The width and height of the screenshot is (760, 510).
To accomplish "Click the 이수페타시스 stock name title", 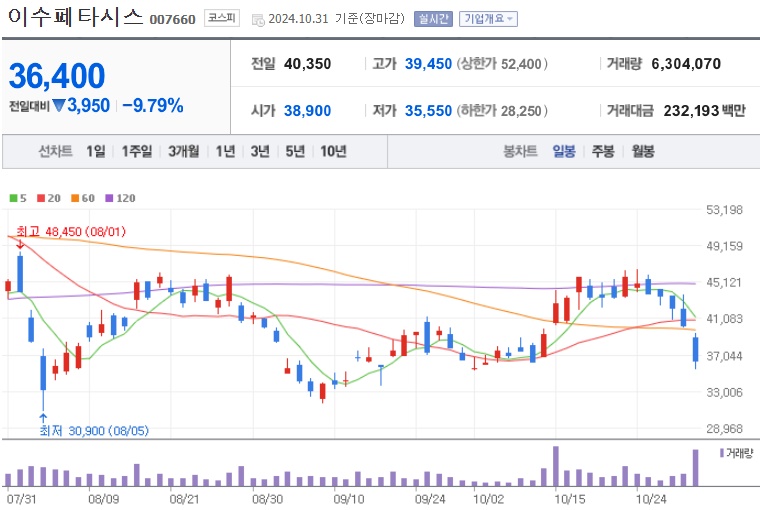I will 76,17.
